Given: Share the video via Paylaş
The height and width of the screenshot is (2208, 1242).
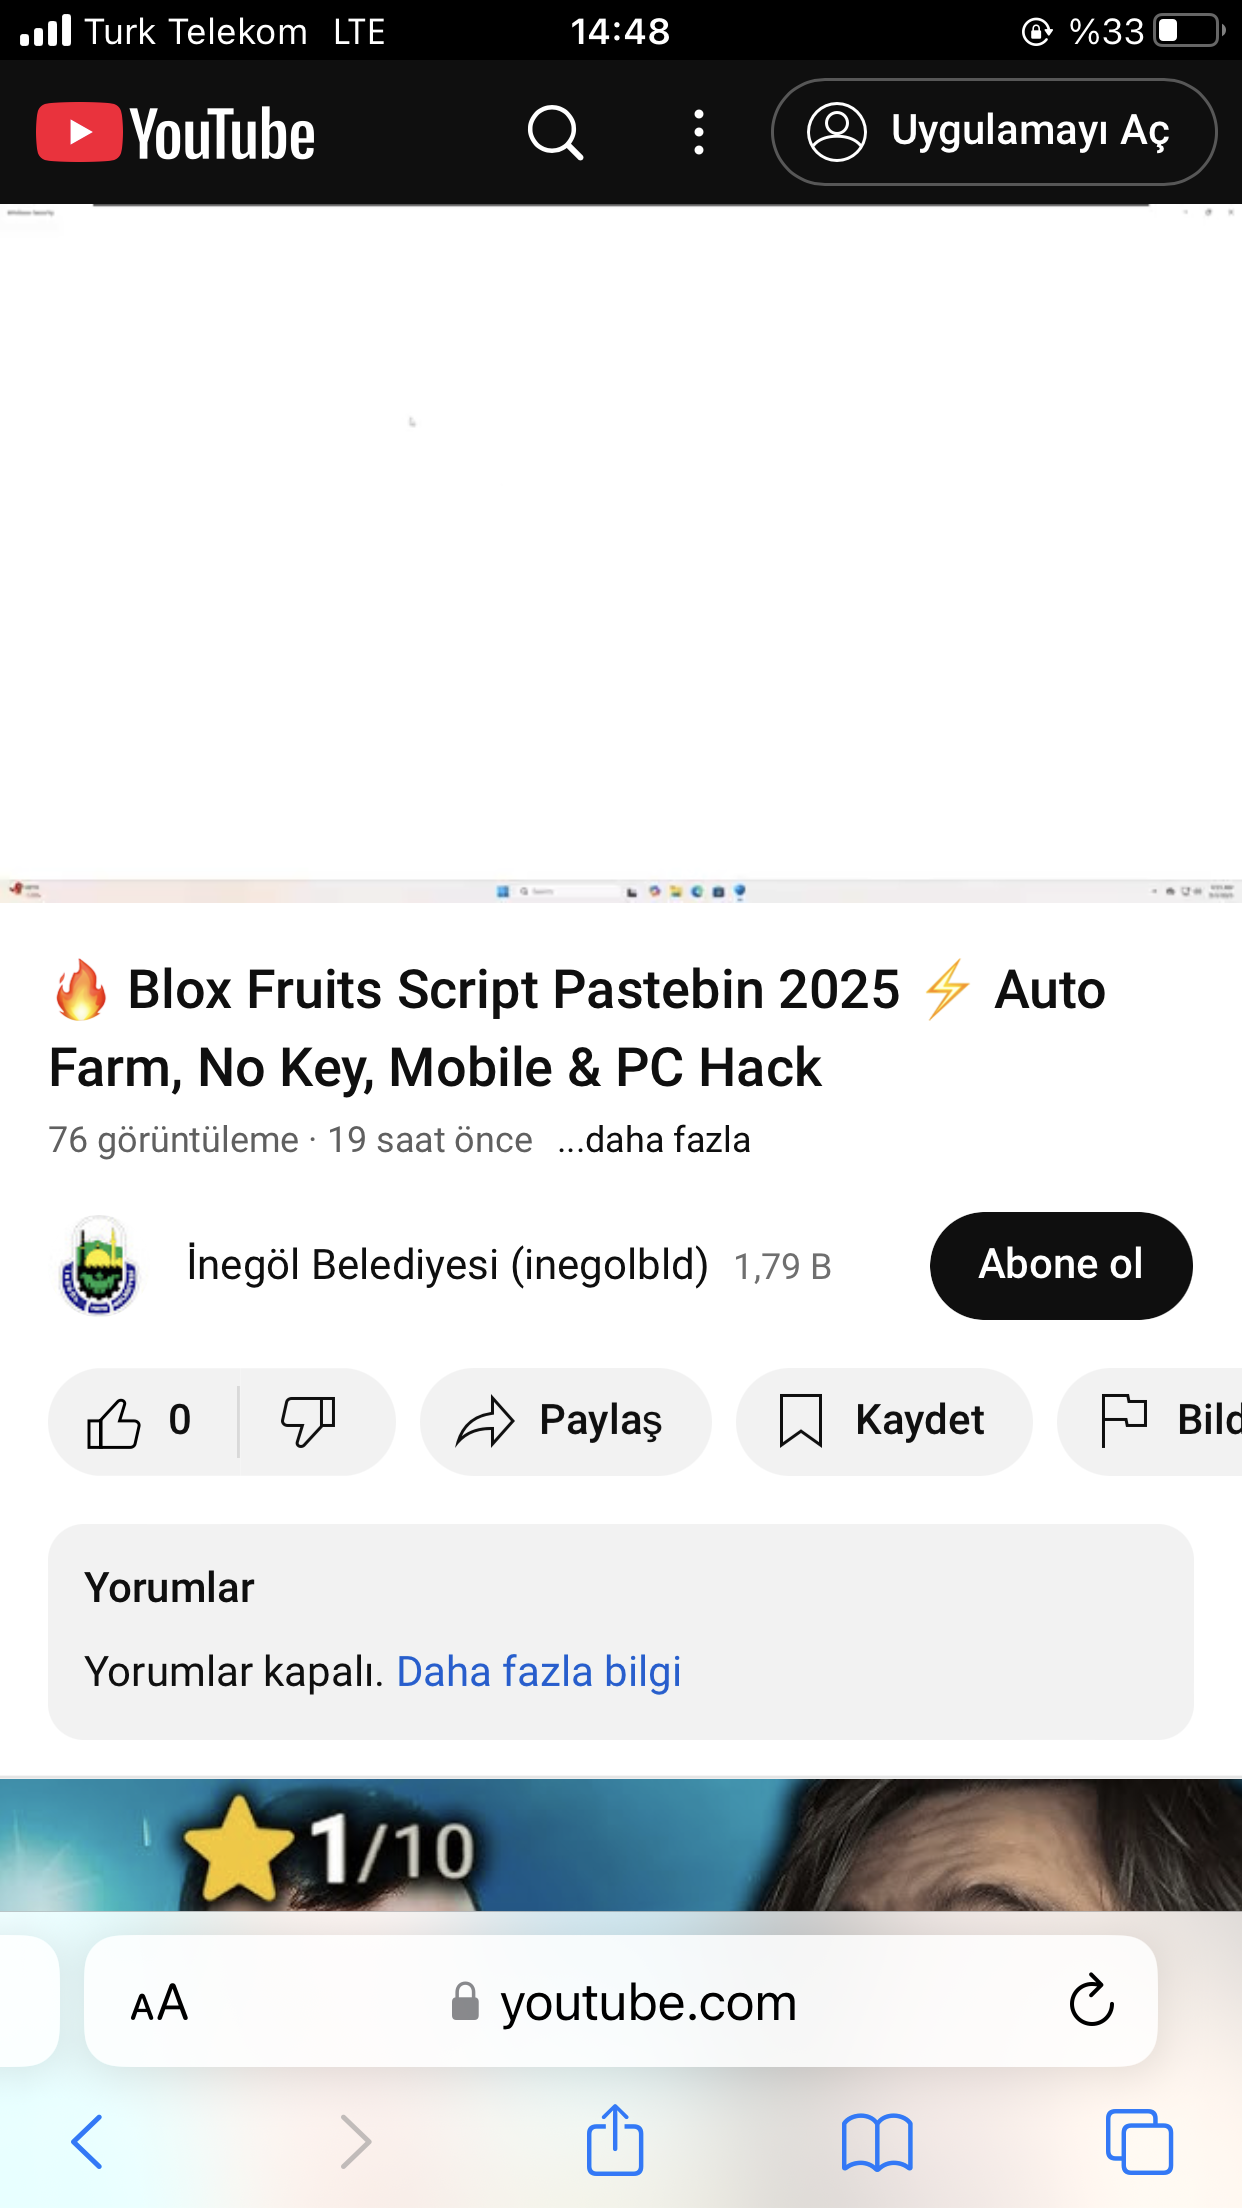Looking at the screenshot, I should 565,1421.
